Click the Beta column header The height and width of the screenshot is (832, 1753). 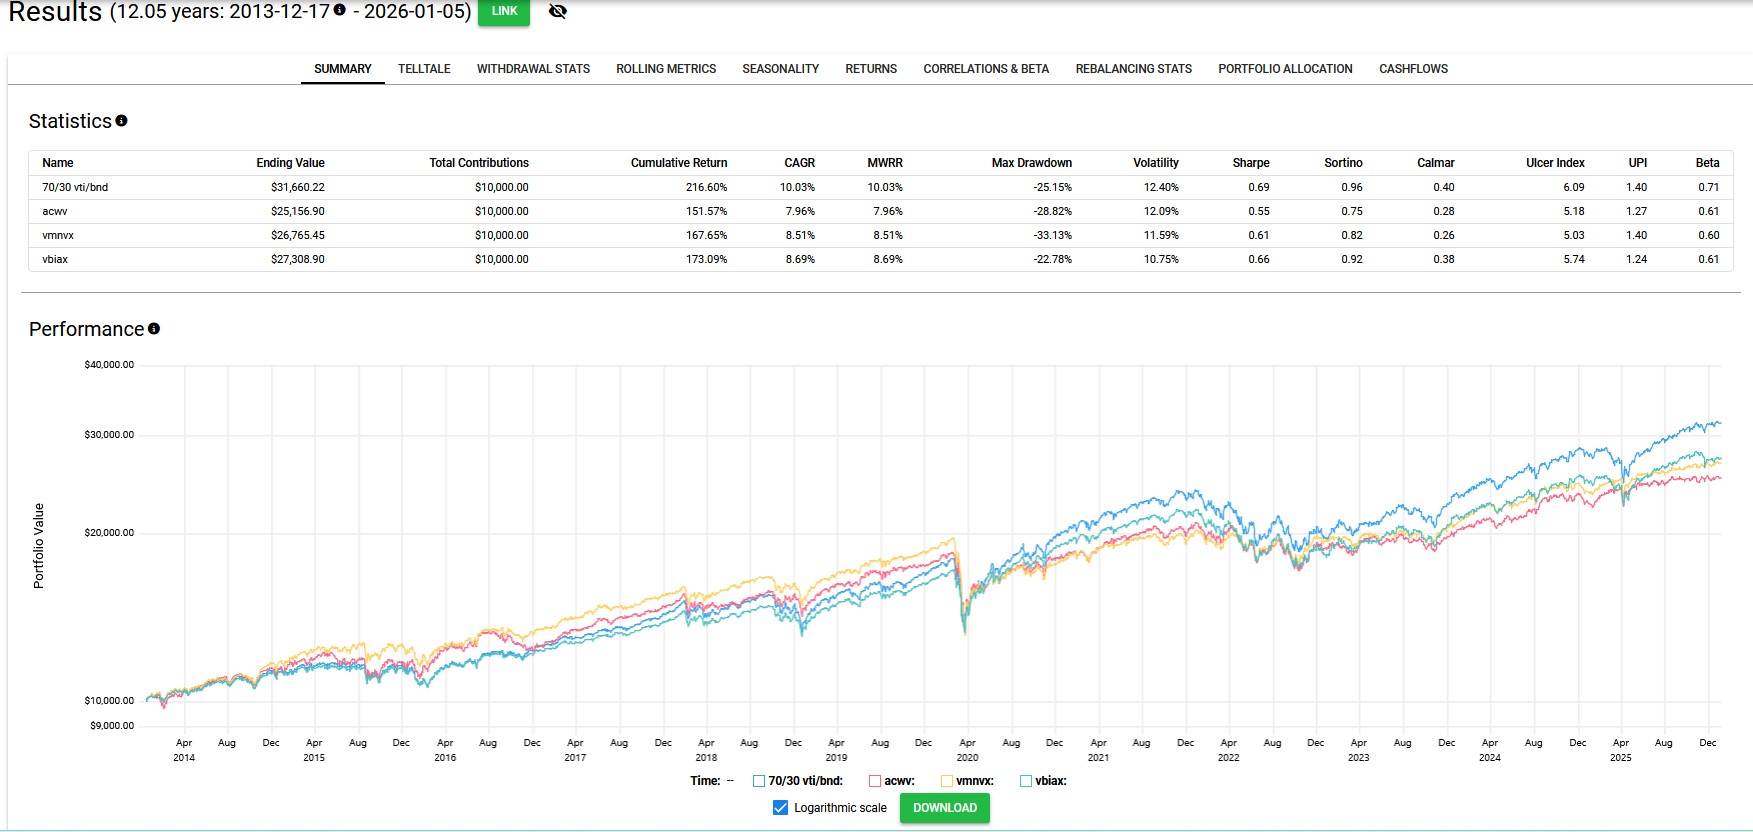point(1707,163)
